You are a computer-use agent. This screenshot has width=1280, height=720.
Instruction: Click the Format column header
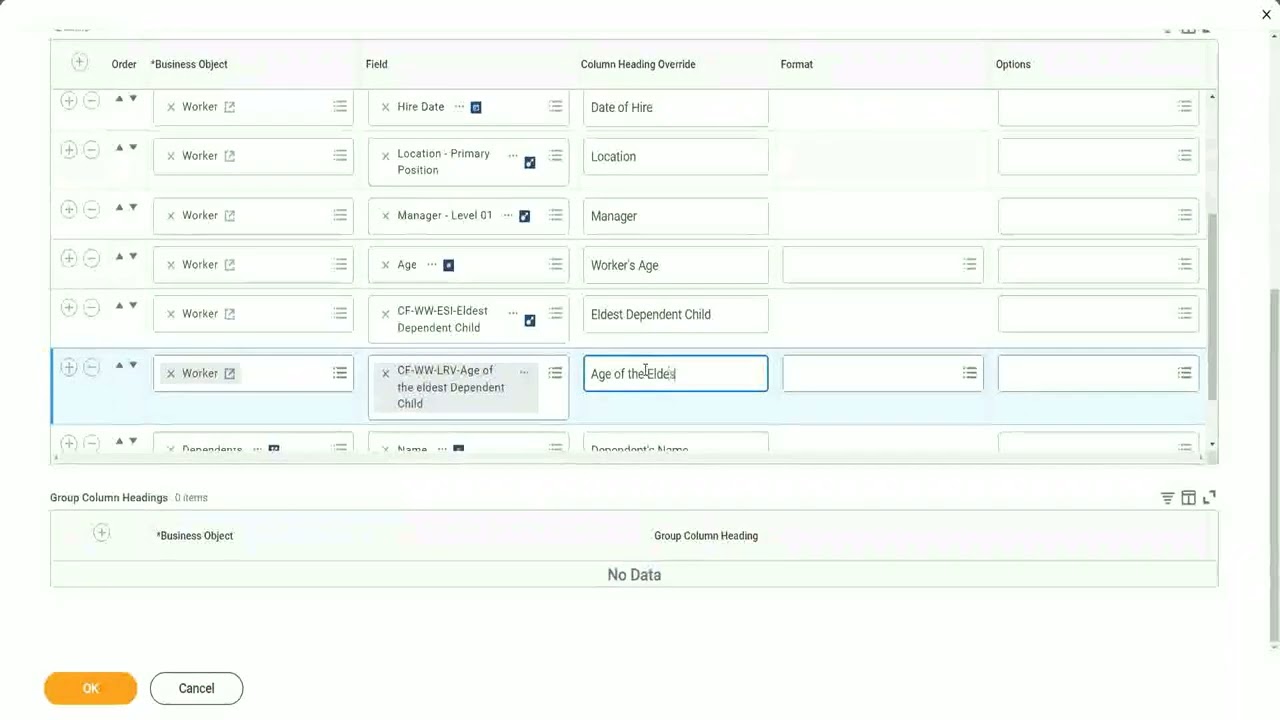click(797, 64)
